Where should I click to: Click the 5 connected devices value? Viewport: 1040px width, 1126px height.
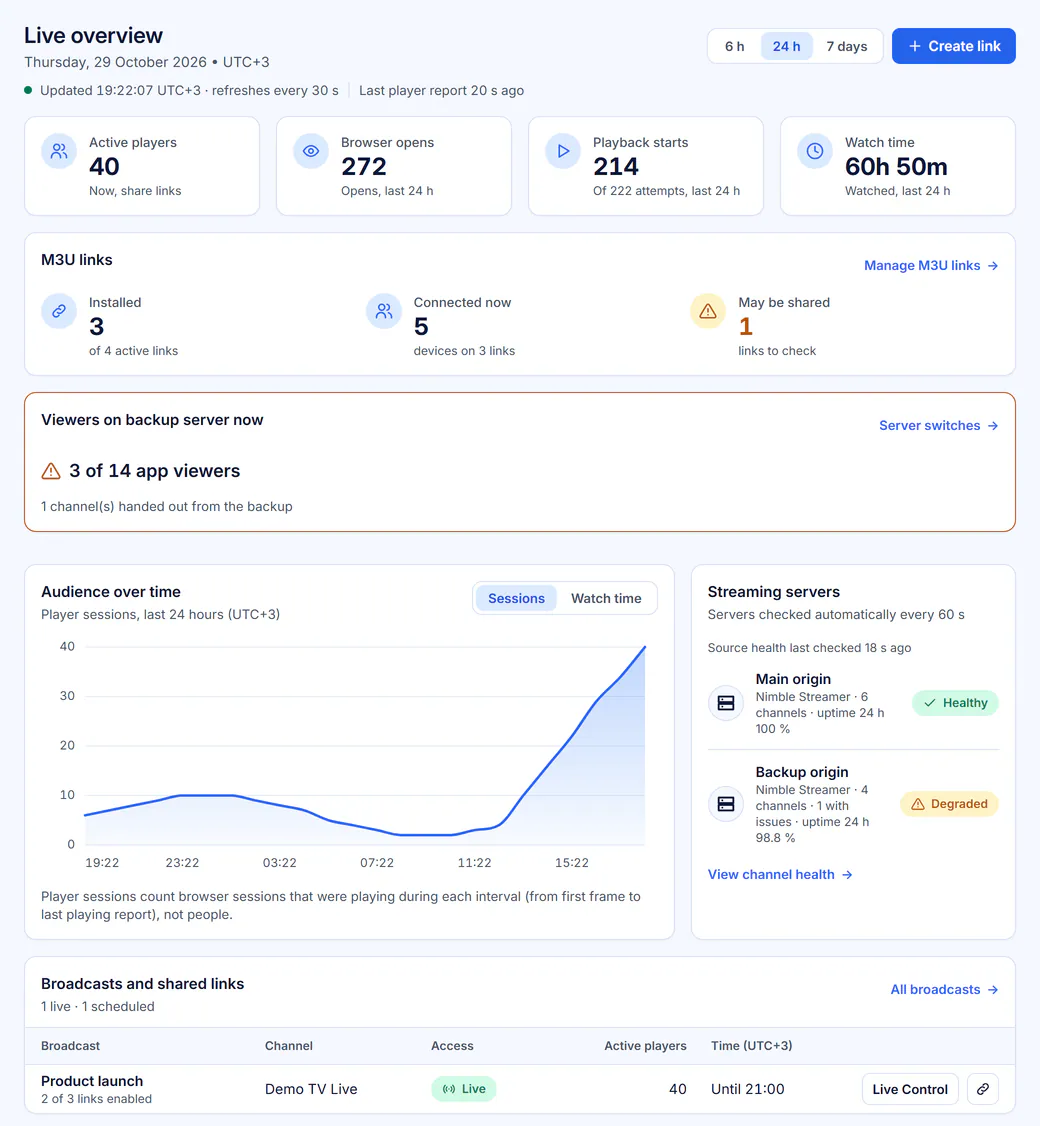pyautogui.click(x=421, y=327)
